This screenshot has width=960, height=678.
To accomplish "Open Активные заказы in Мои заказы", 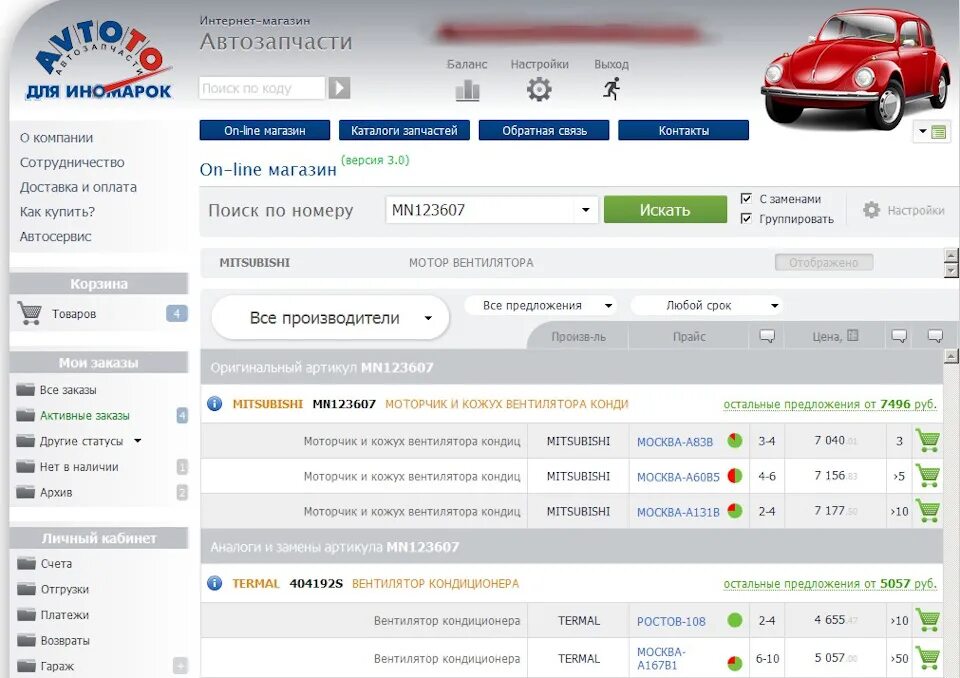I will click(84, 415).
